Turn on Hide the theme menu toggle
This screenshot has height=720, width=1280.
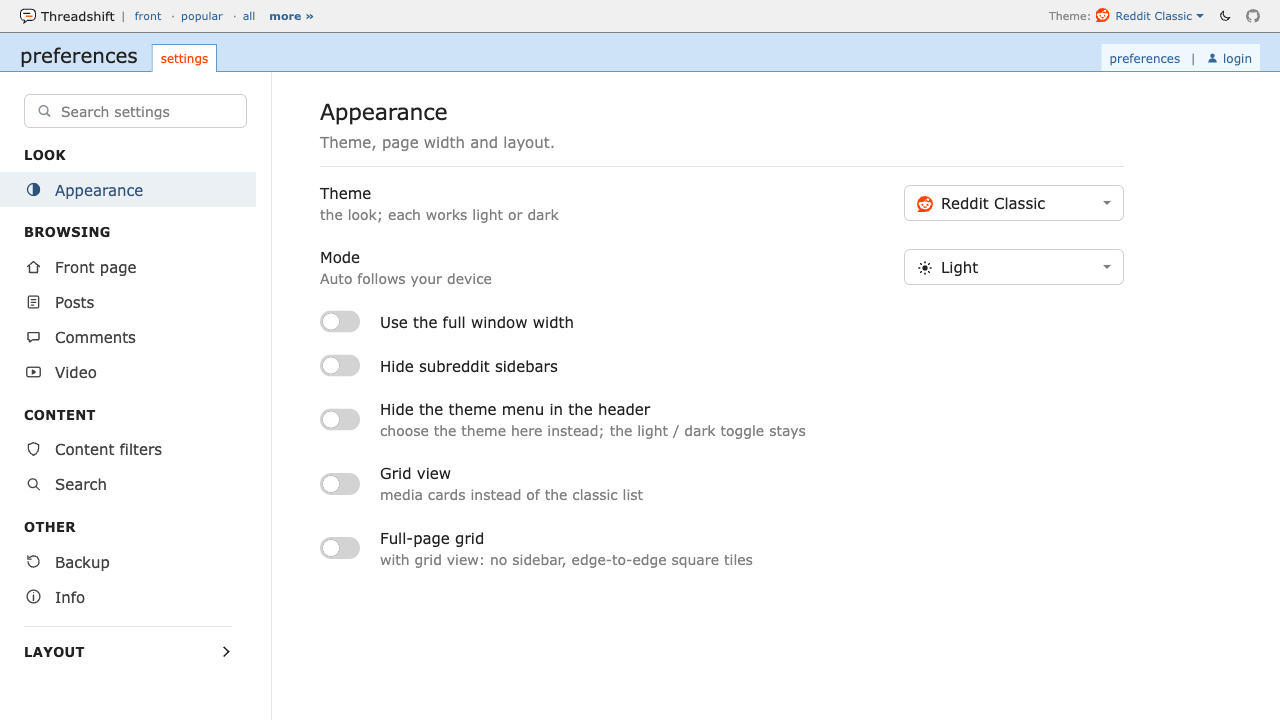[x=340, y=420]
